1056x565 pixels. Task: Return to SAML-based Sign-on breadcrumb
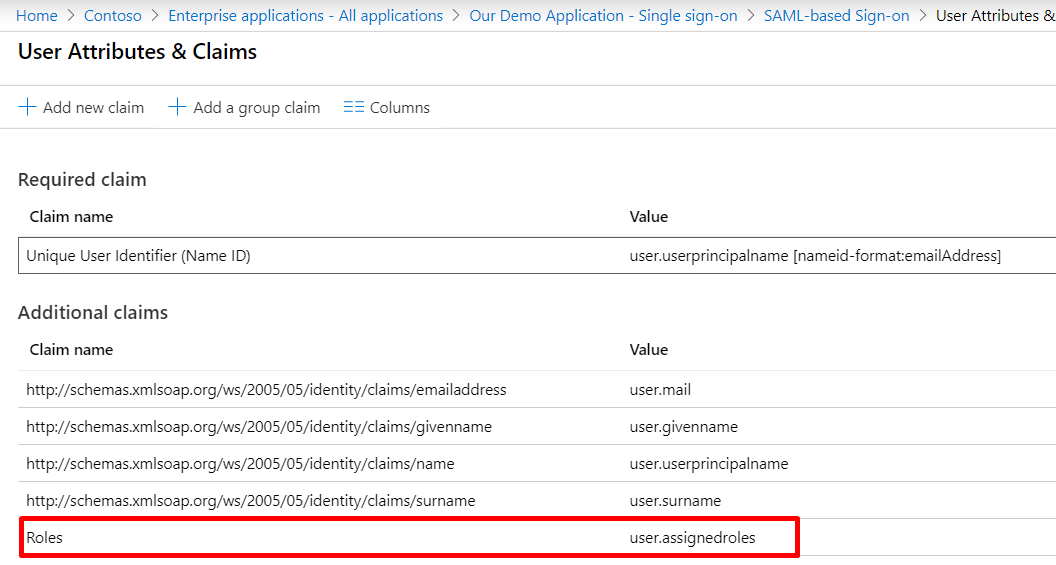(836, 16)
